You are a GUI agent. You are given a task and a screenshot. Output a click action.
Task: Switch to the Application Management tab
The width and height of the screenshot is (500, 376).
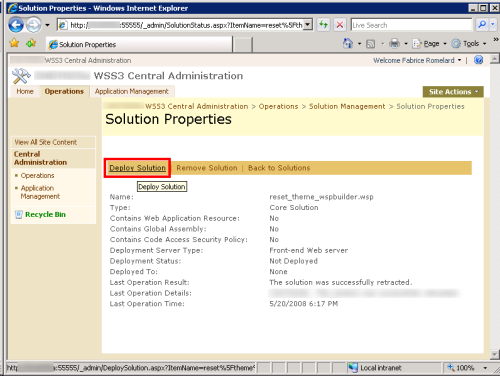132,91
